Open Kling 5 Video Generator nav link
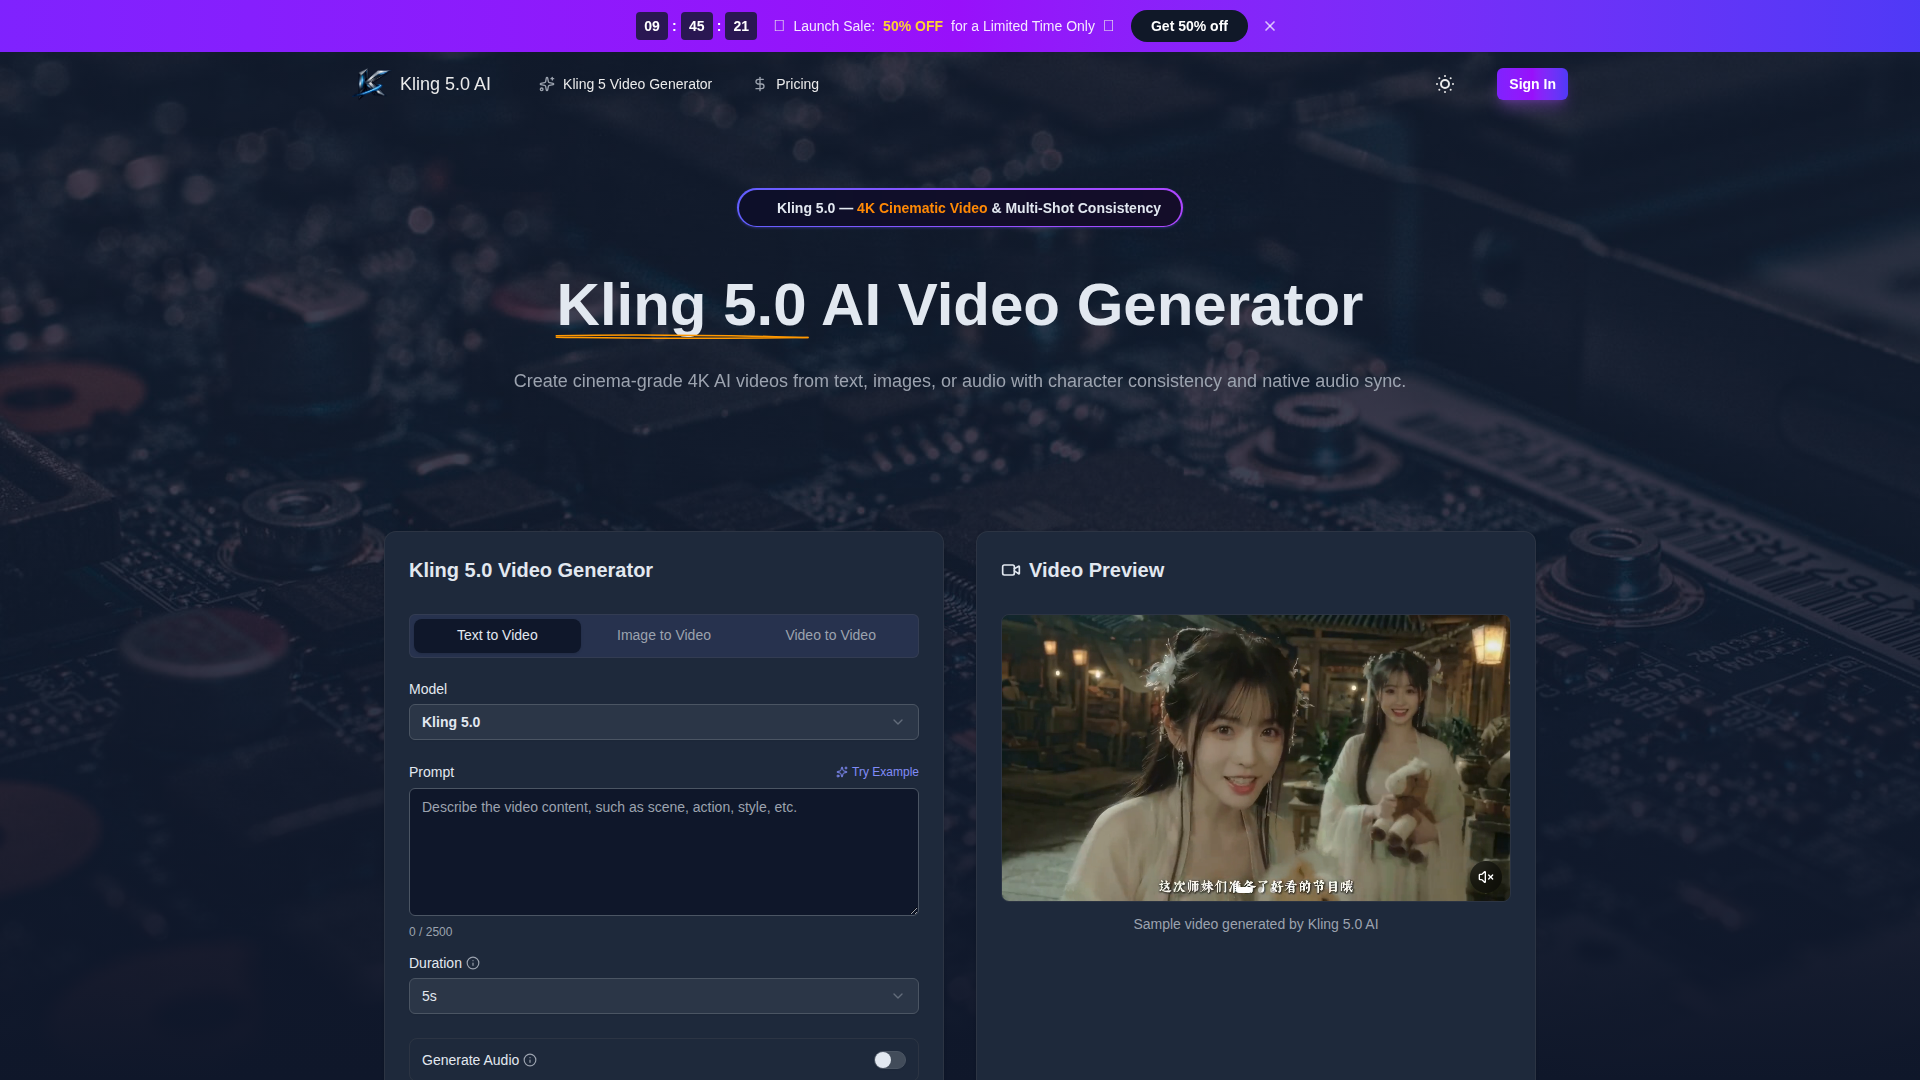 tap(636, 84)
